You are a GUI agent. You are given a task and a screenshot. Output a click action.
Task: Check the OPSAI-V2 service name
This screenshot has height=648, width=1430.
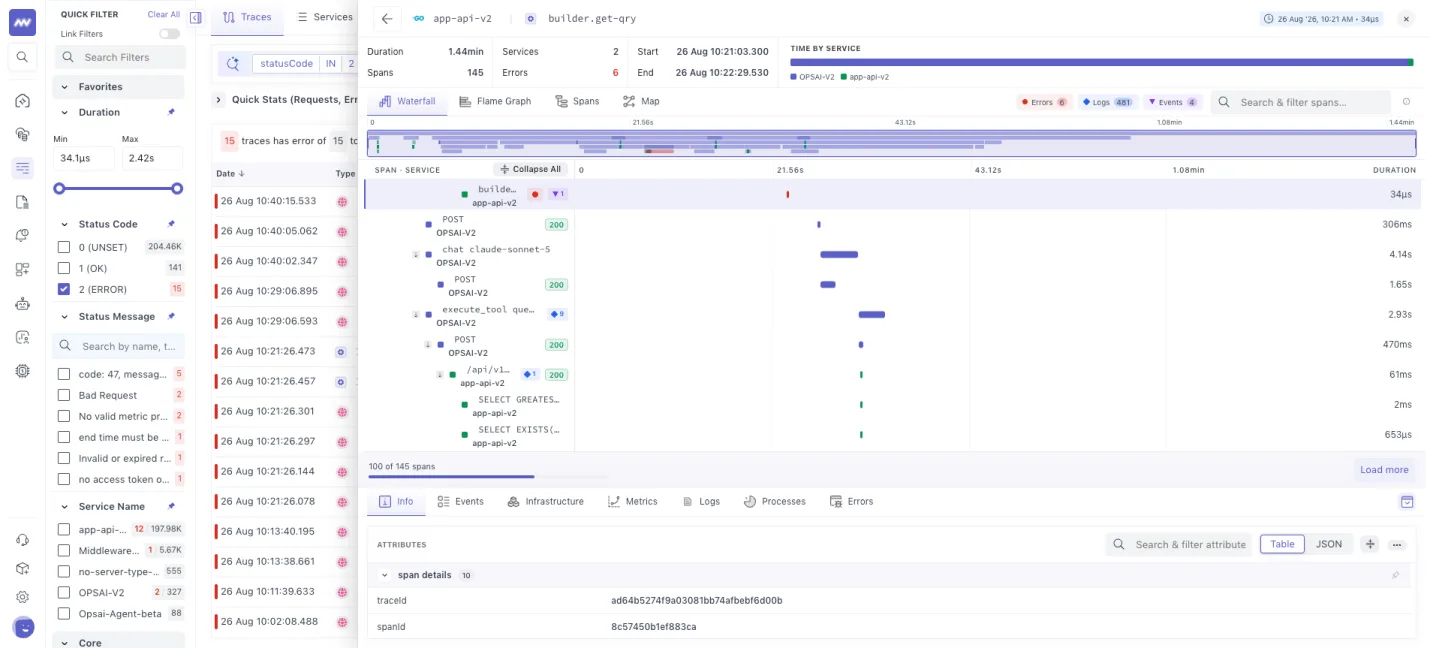pyautogui.click(x=64, y=592)
